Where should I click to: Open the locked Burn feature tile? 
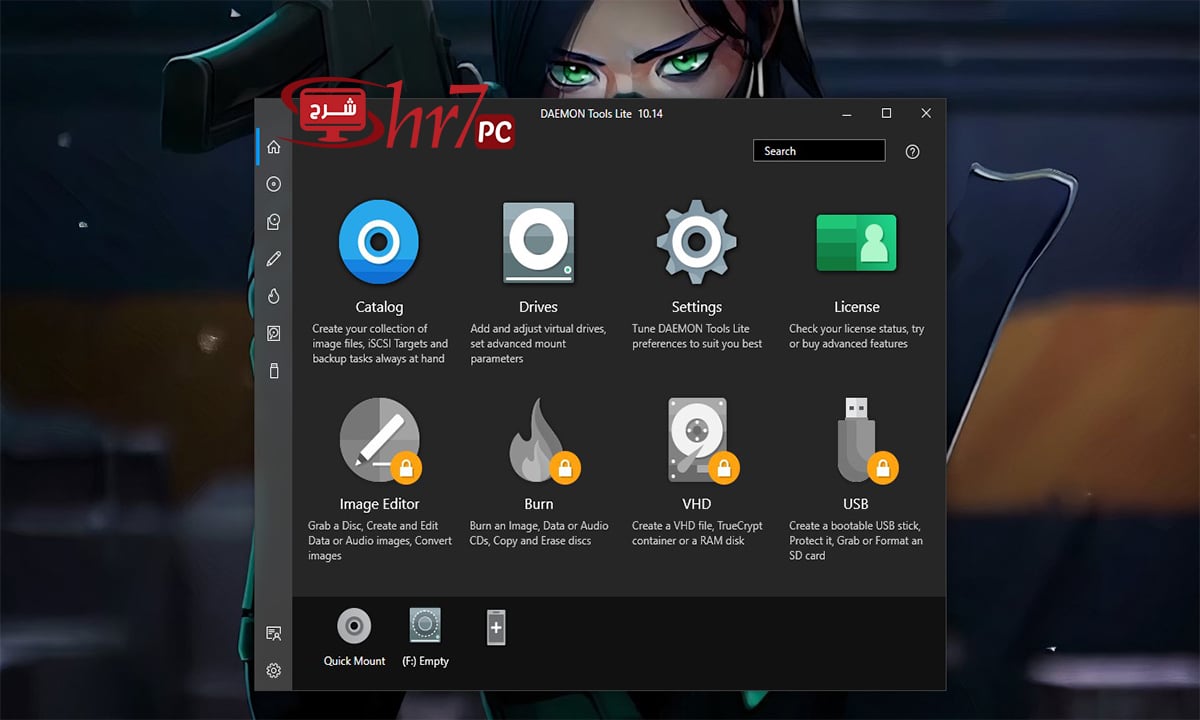click(538, 438)
